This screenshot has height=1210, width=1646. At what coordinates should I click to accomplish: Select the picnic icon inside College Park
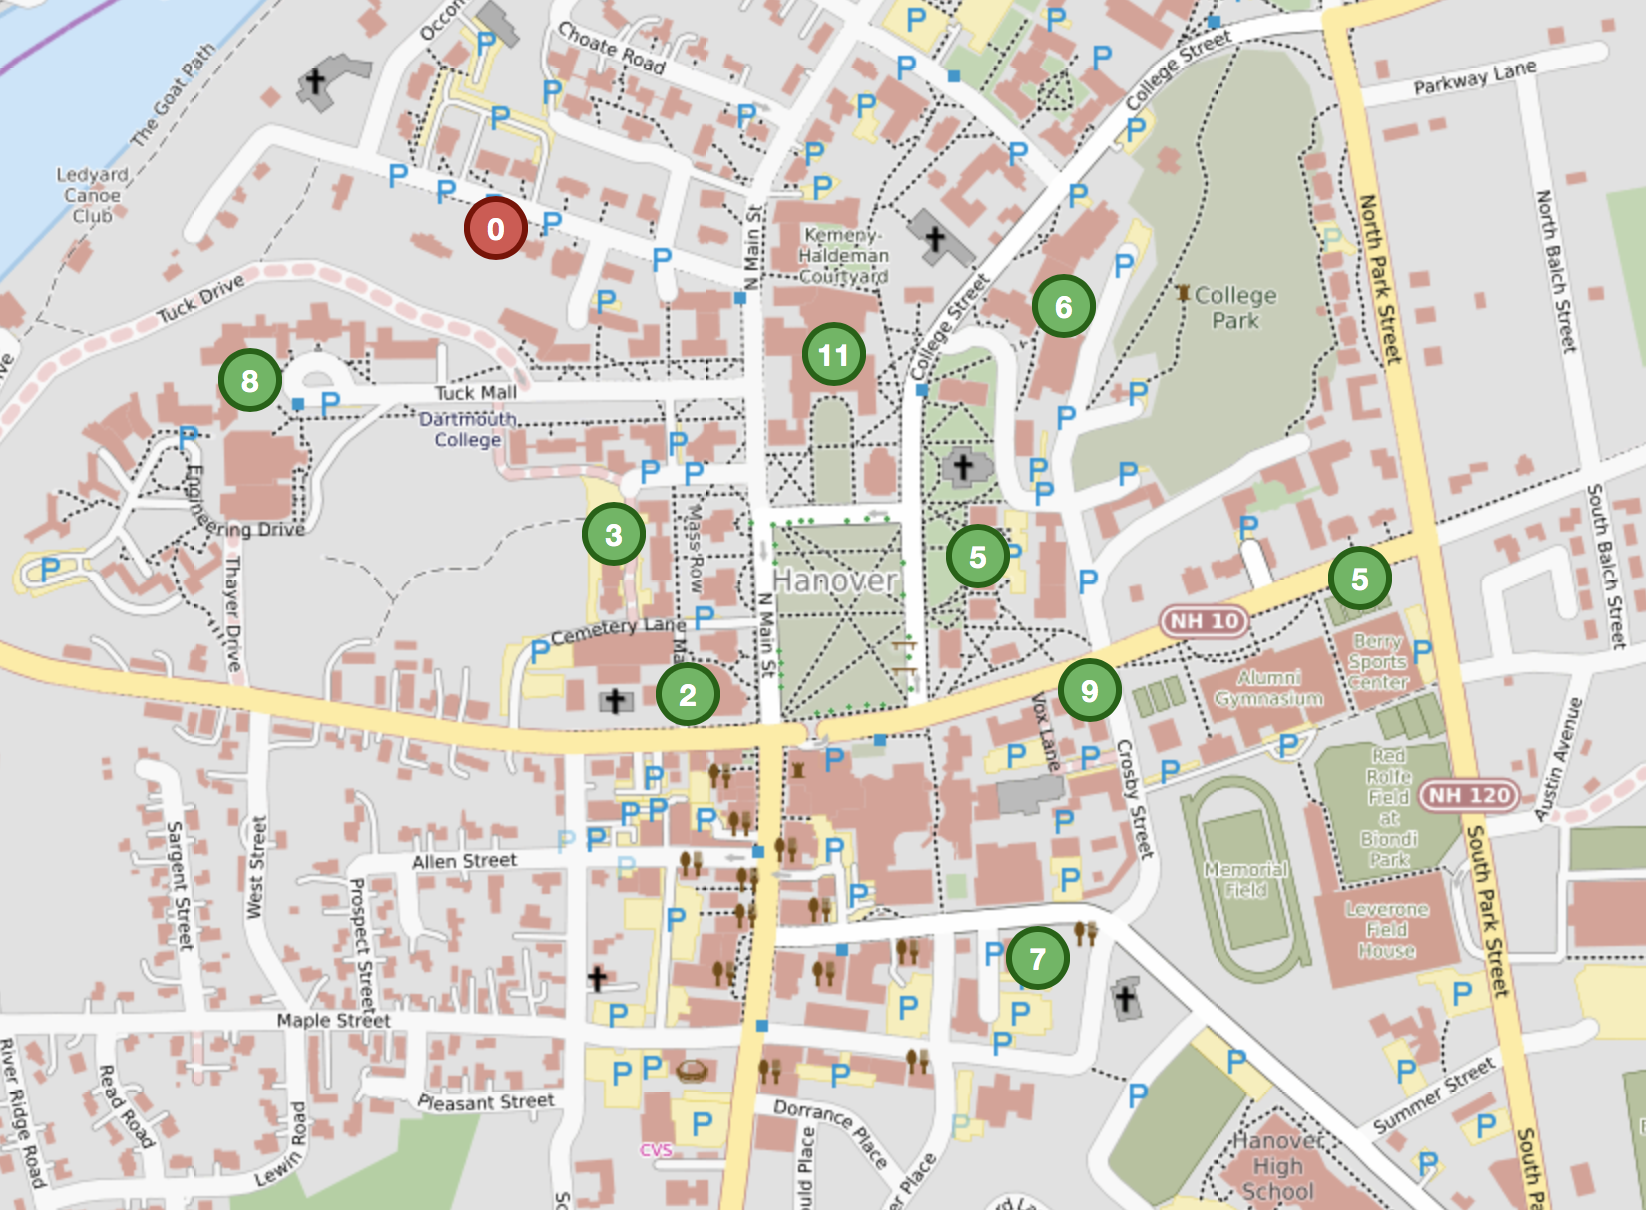tap(1185, 293)
